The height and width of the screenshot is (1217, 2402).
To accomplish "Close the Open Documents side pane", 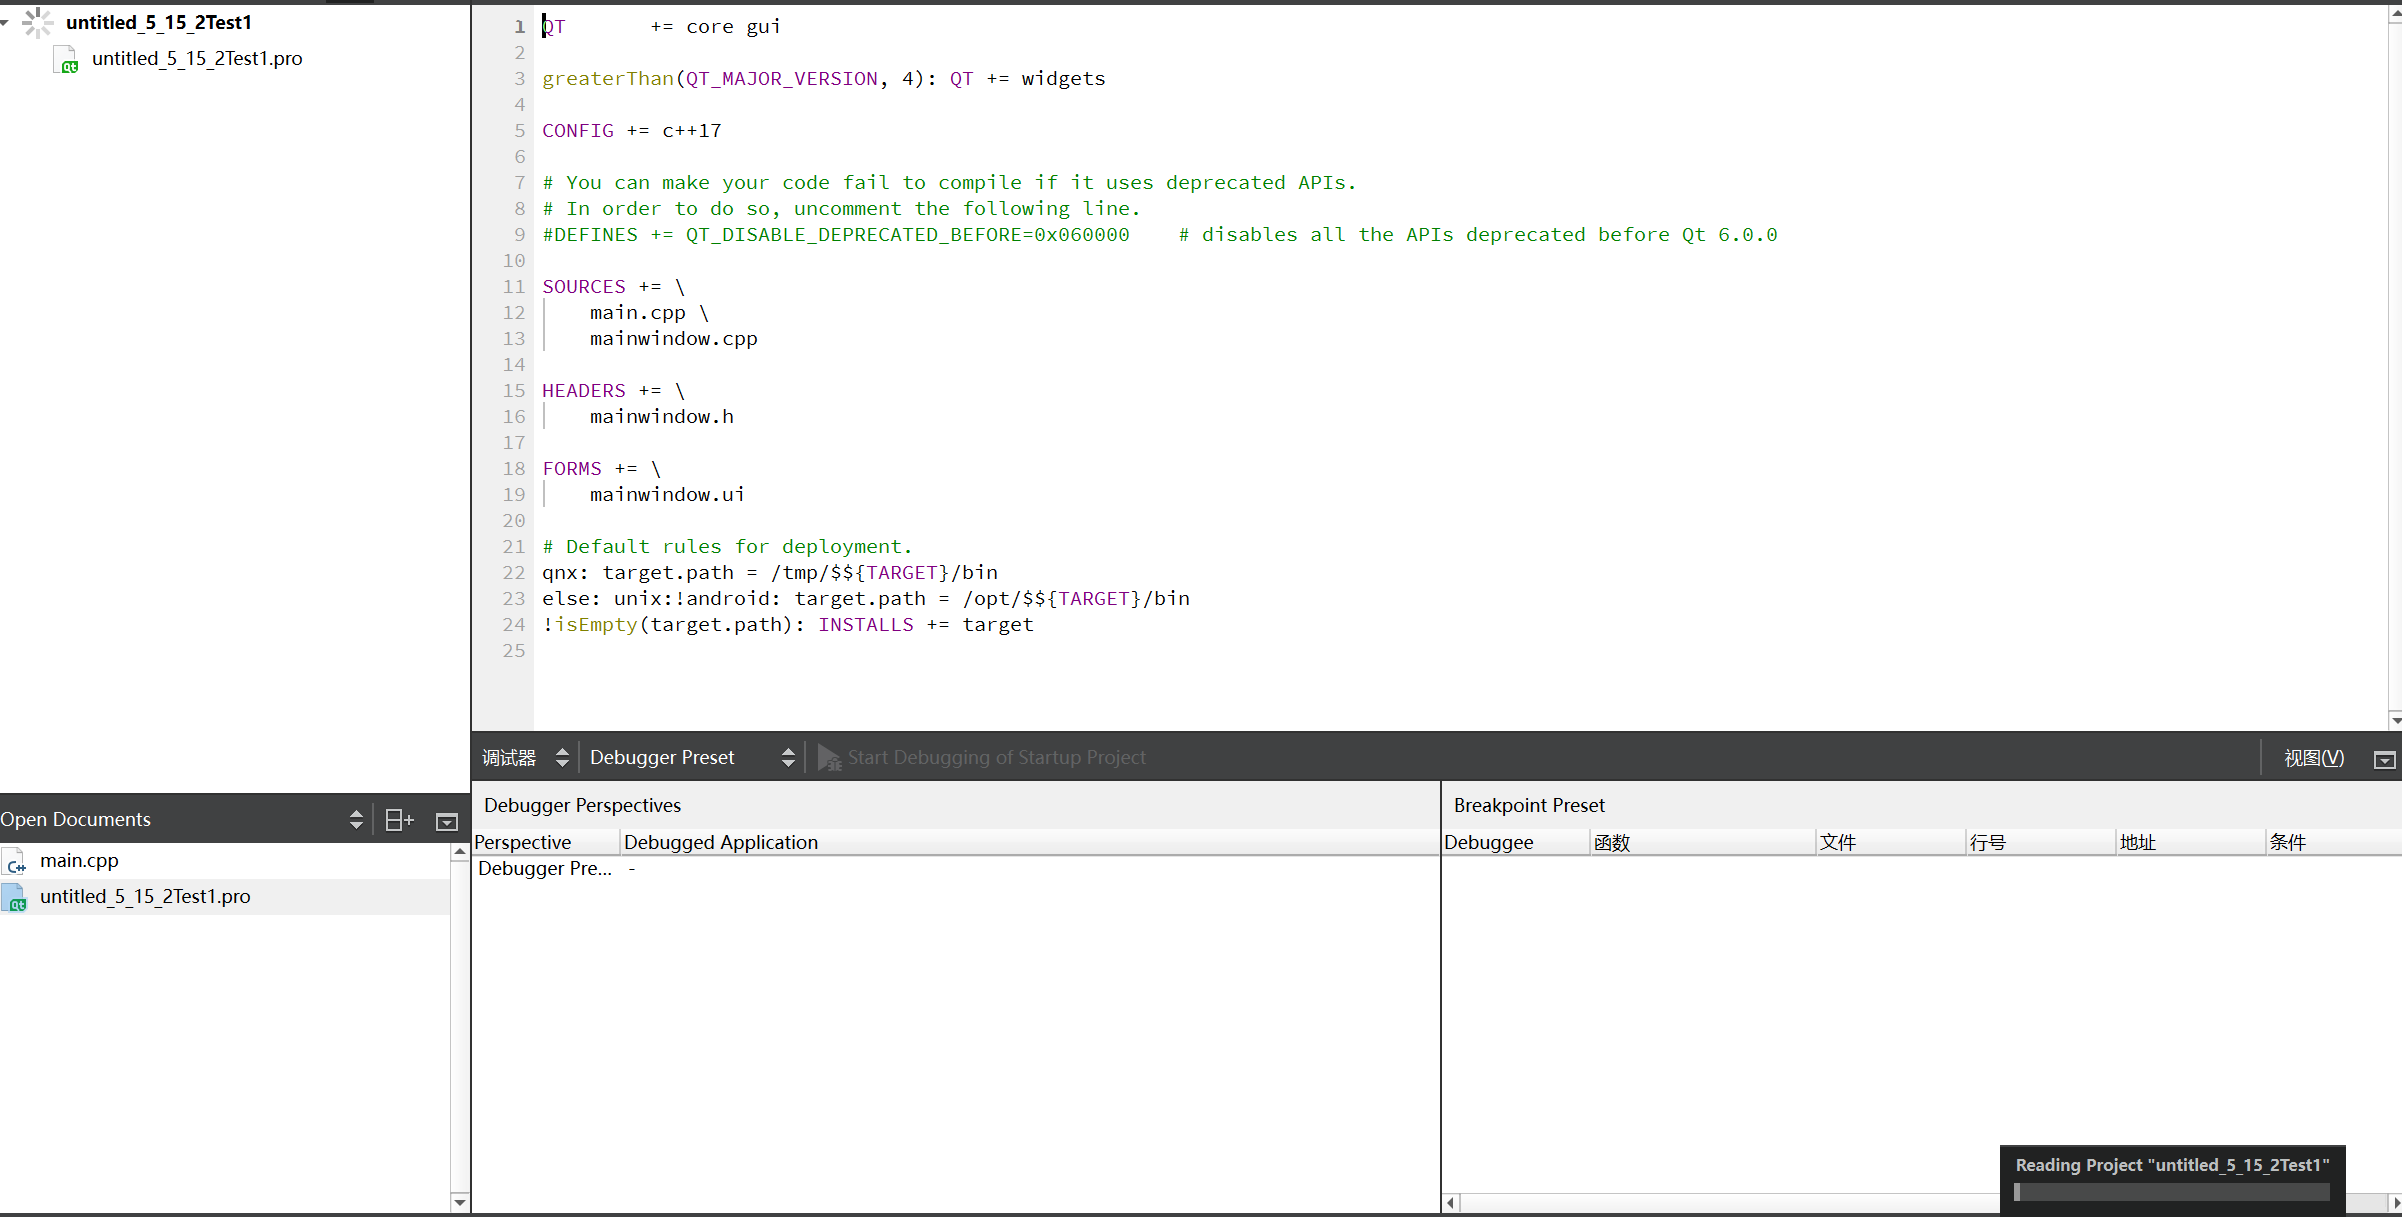I will pos(447,821).
